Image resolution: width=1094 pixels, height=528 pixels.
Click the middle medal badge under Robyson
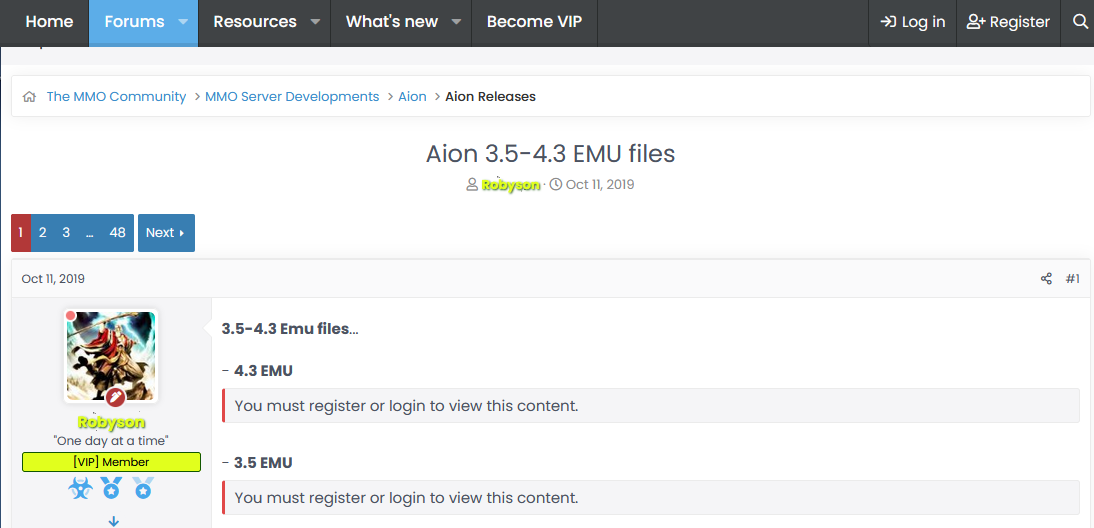(112, 488)
